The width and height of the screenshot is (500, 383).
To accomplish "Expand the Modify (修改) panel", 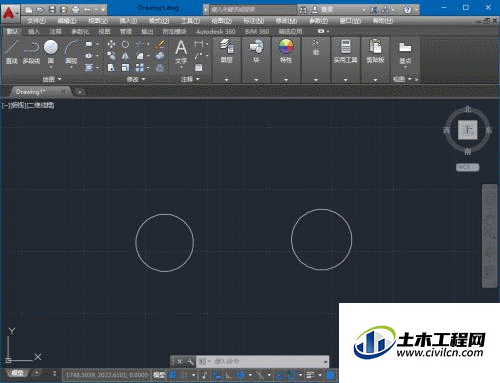I will pyautogui.click(x=136, y=79).
